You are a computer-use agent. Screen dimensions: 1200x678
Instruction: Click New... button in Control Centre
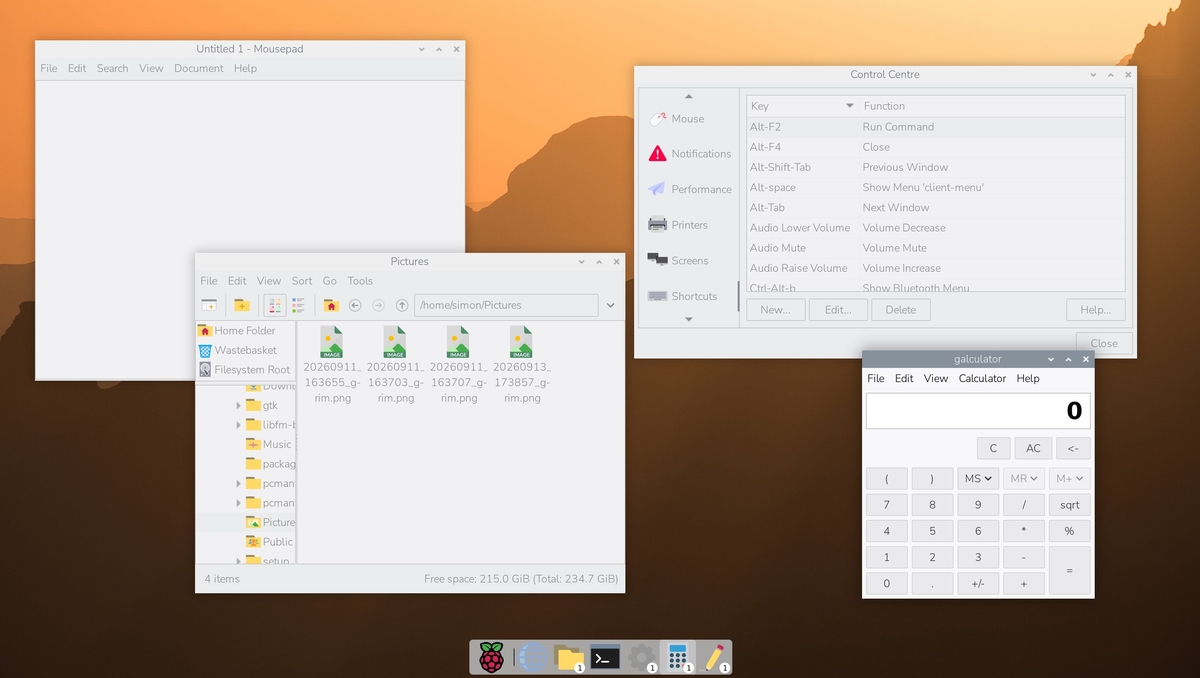(775, 310)
